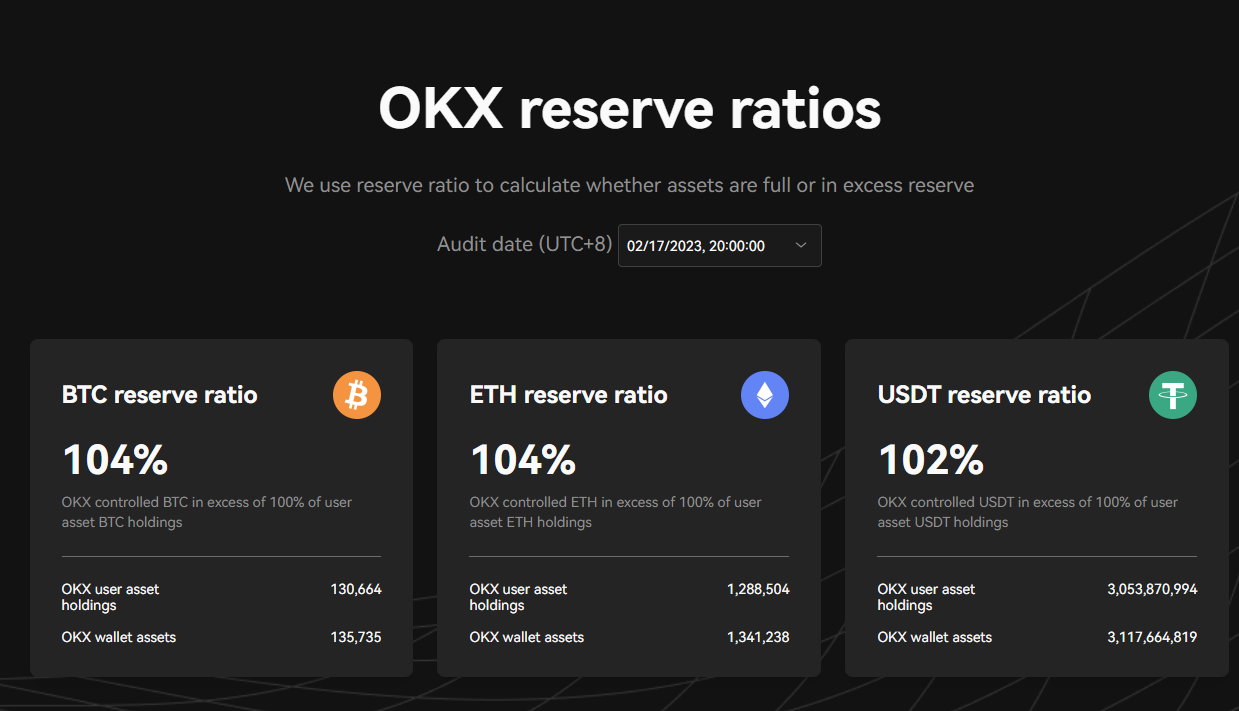Click the 104% value in ETH card
Image resolution: width=1239 pixels, height=711 pixels.
(x=523, y=460)
